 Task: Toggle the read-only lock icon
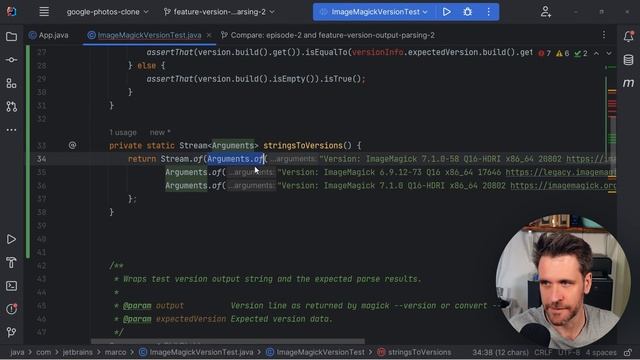pyautogui.click(x=628, y=352)
